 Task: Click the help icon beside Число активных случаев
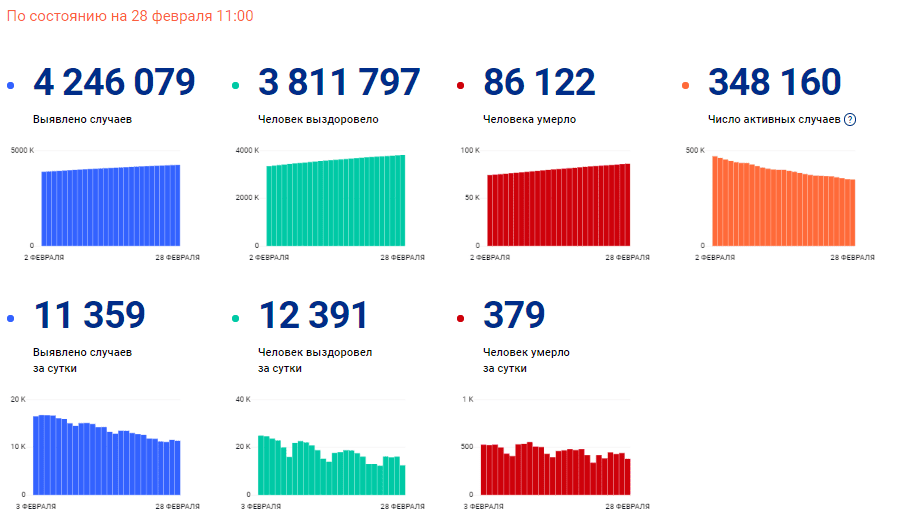850,120
